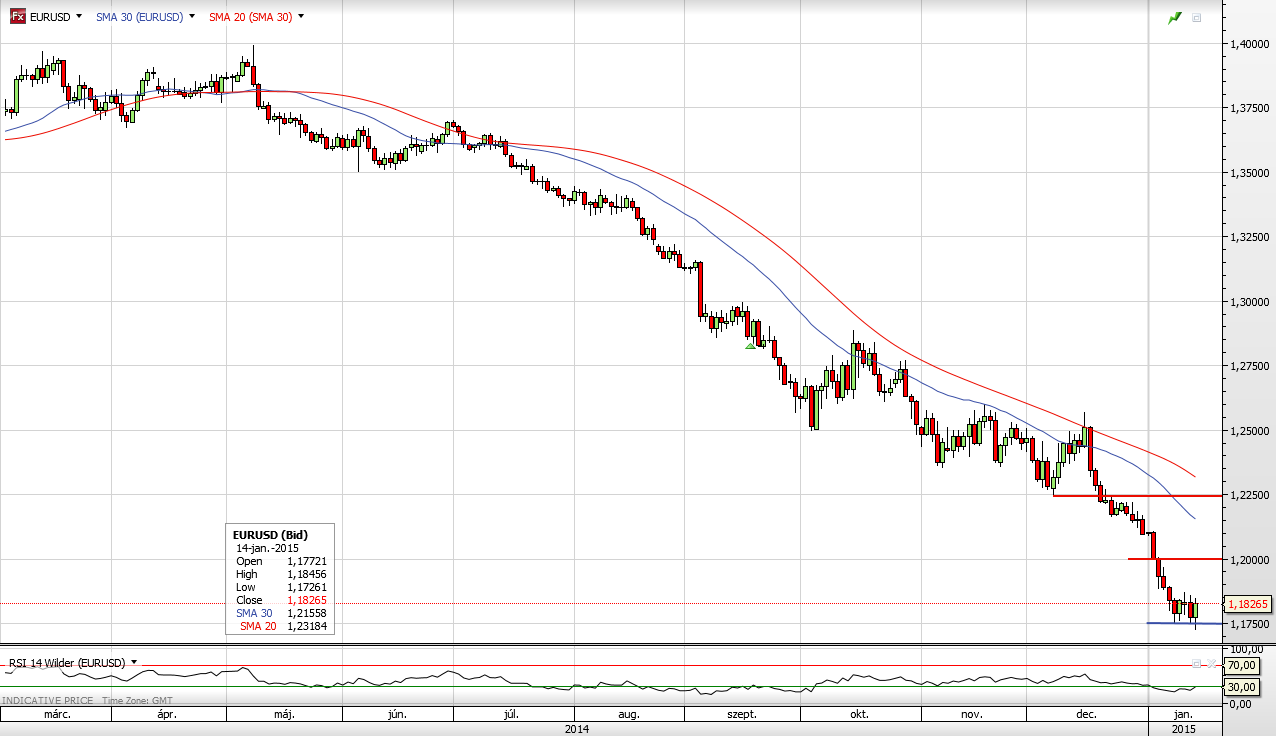The width and height of the screenshot is (1276, 736).
Task: Click the 1,37500 price axis label
Action: (x=1248, y=108)
